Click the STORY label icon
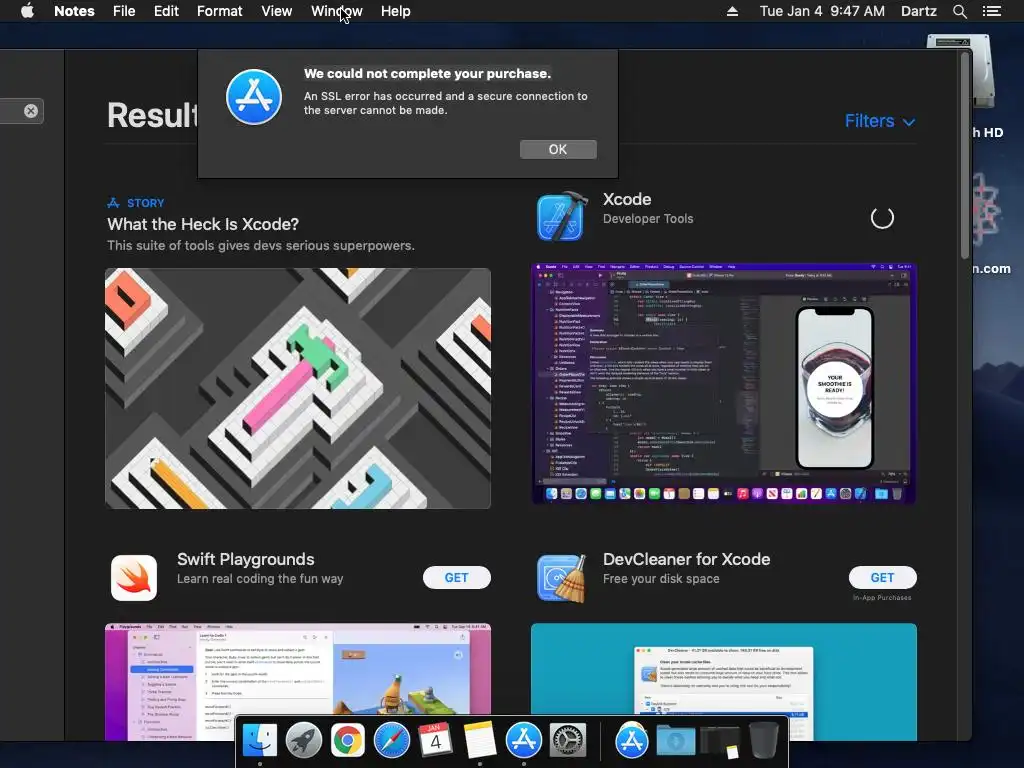 coord(114,203)
